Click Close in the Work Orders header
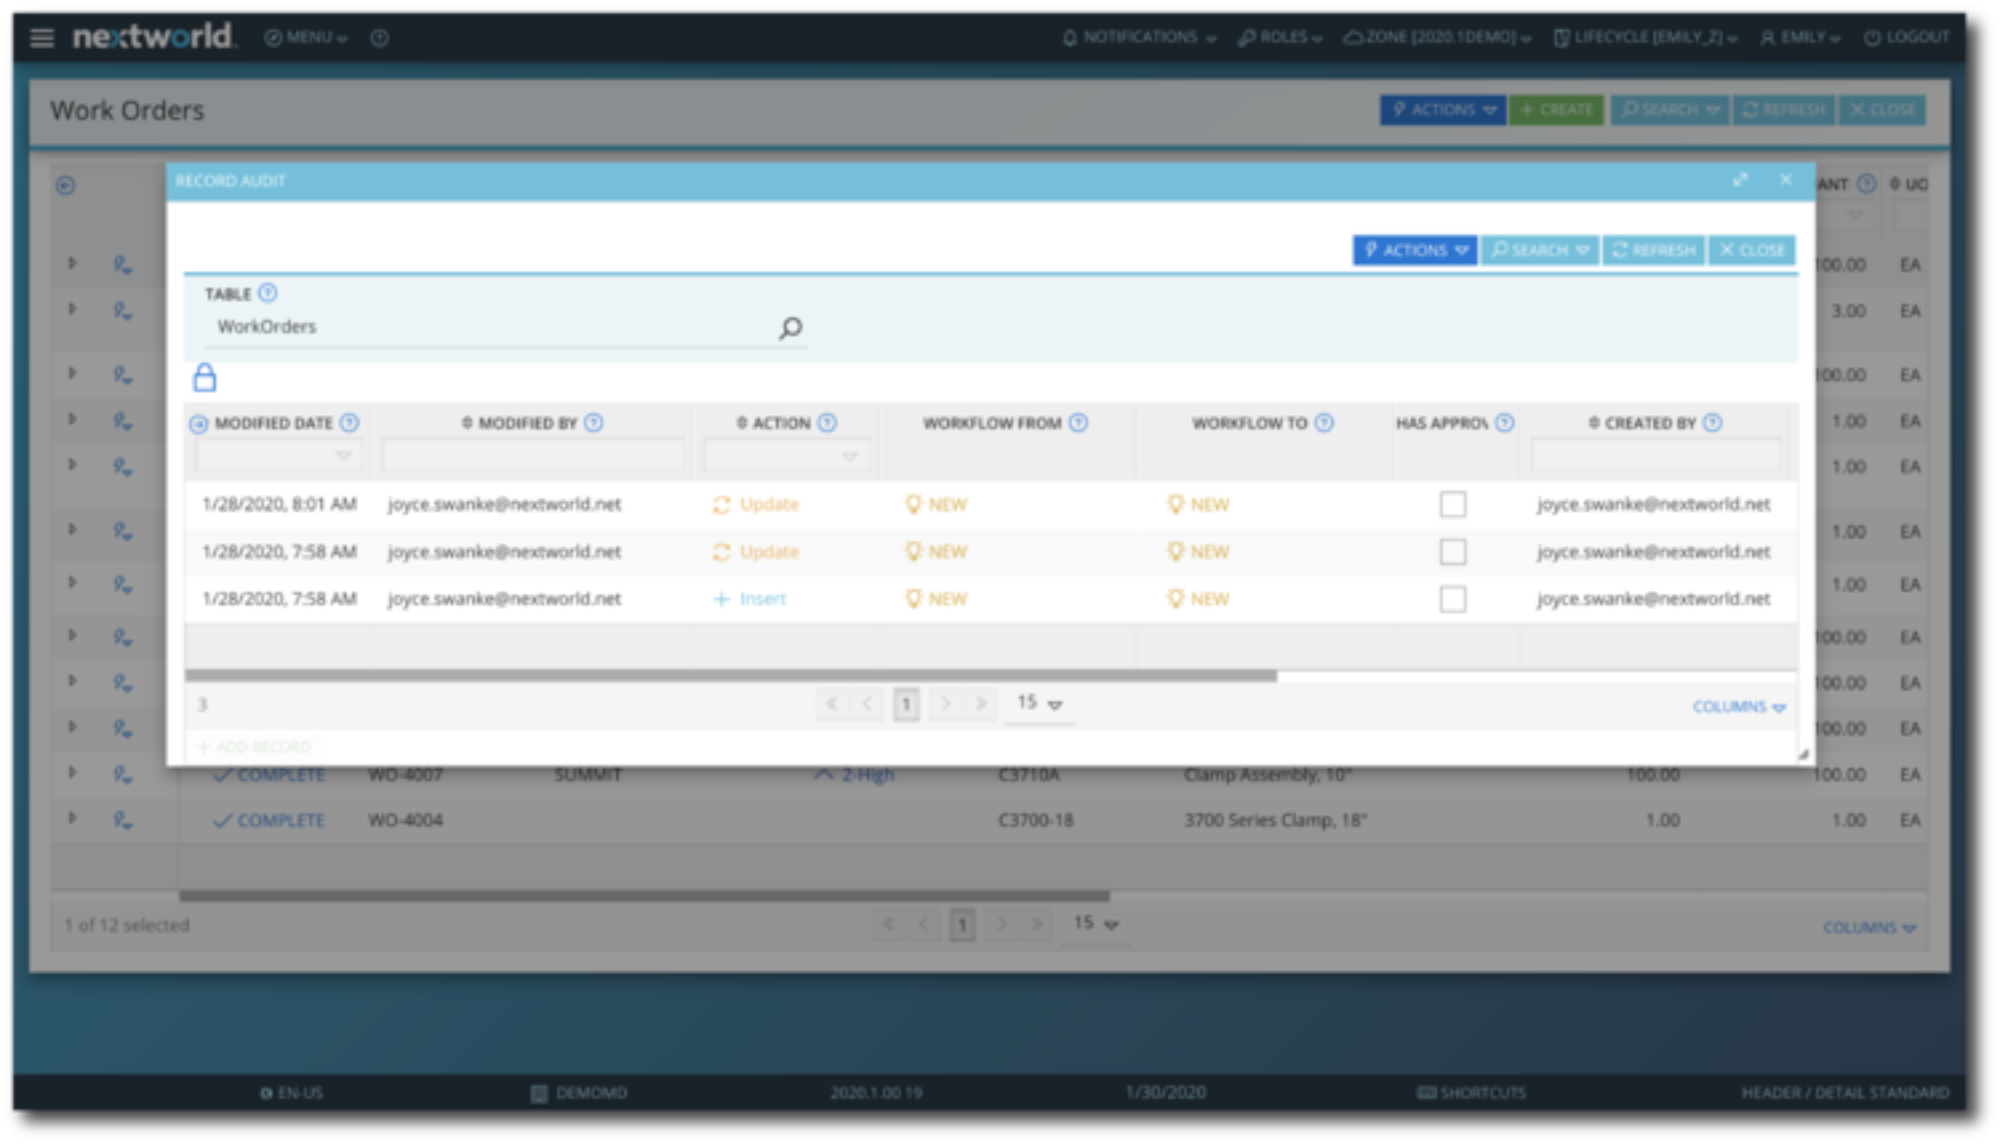Screen dimensions: 2000x1144 pyautogui.click(x=1882, y=110)
